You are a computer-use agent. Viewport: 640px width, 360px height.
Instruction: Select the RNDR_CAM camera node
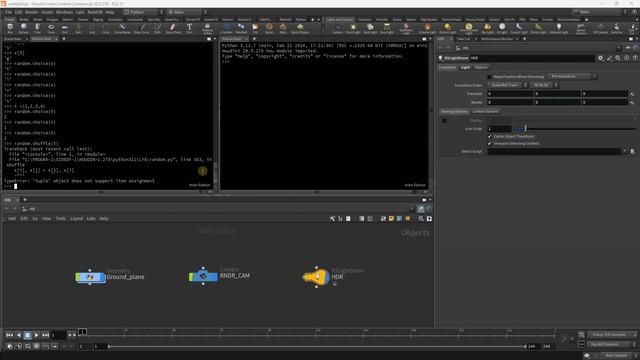pos(203,276)
